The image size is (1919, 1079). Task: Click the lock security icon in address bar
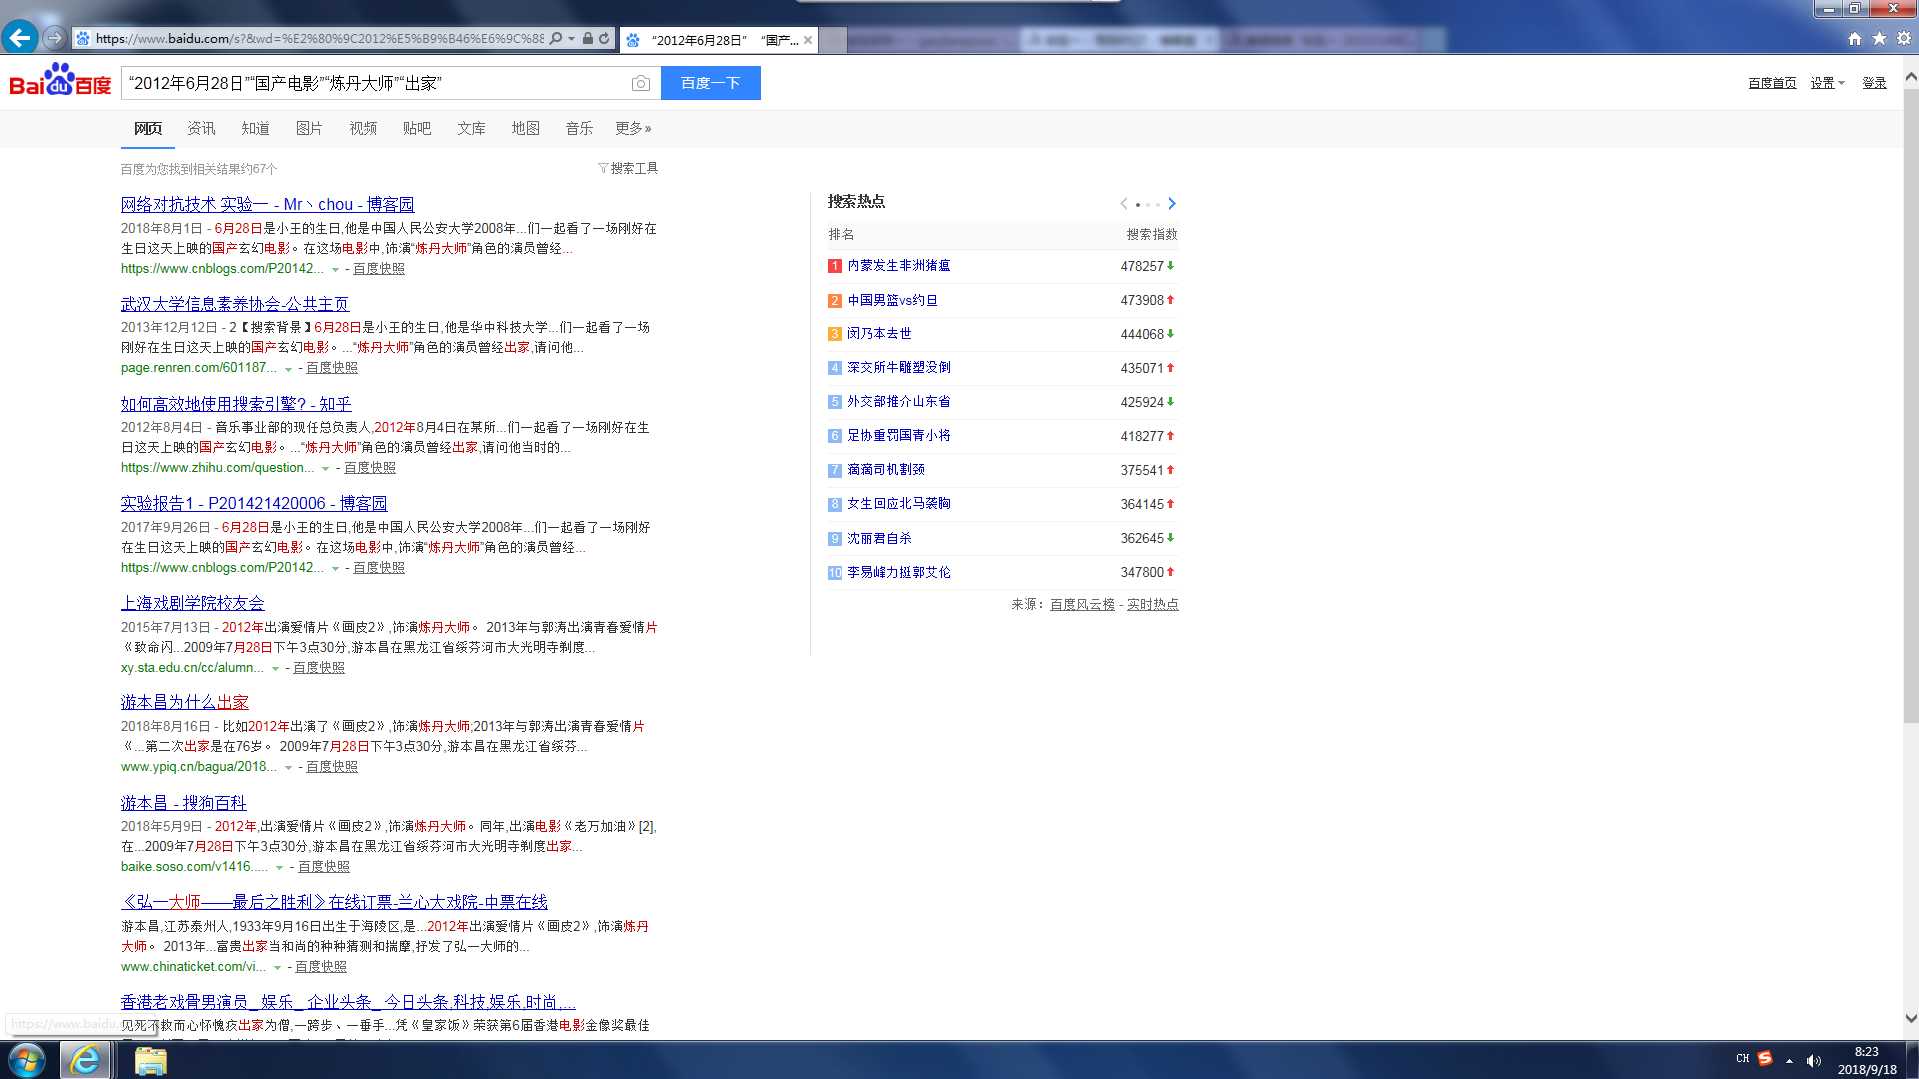(588, 38)
